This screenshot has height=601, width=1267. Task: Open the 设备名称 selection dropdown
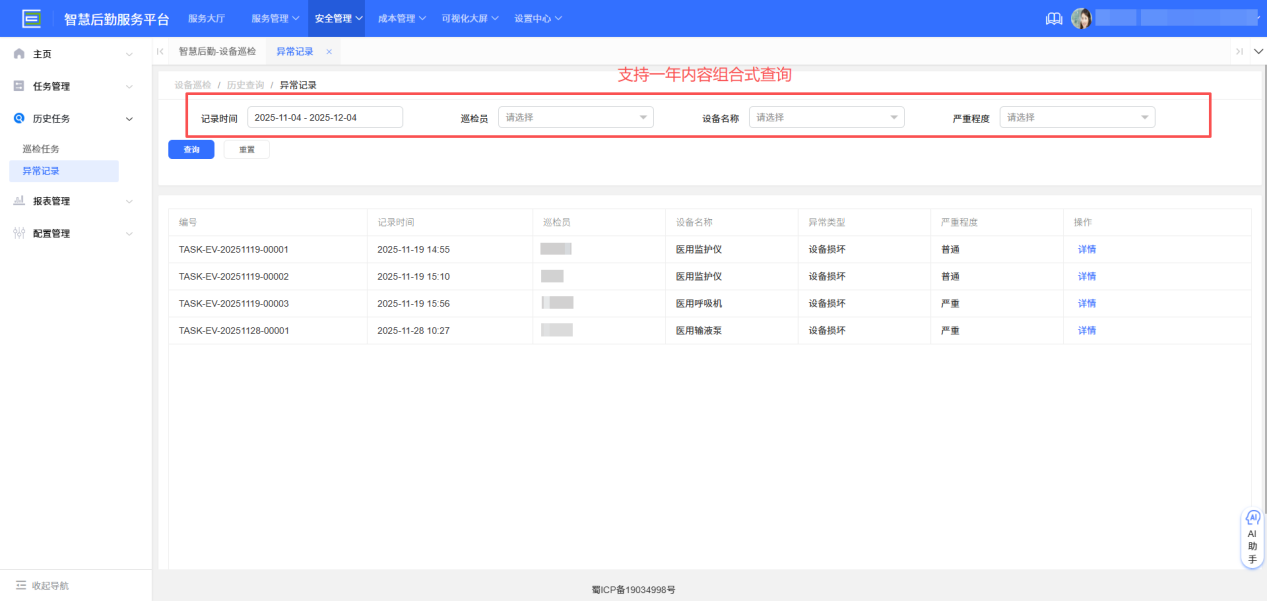826,116
